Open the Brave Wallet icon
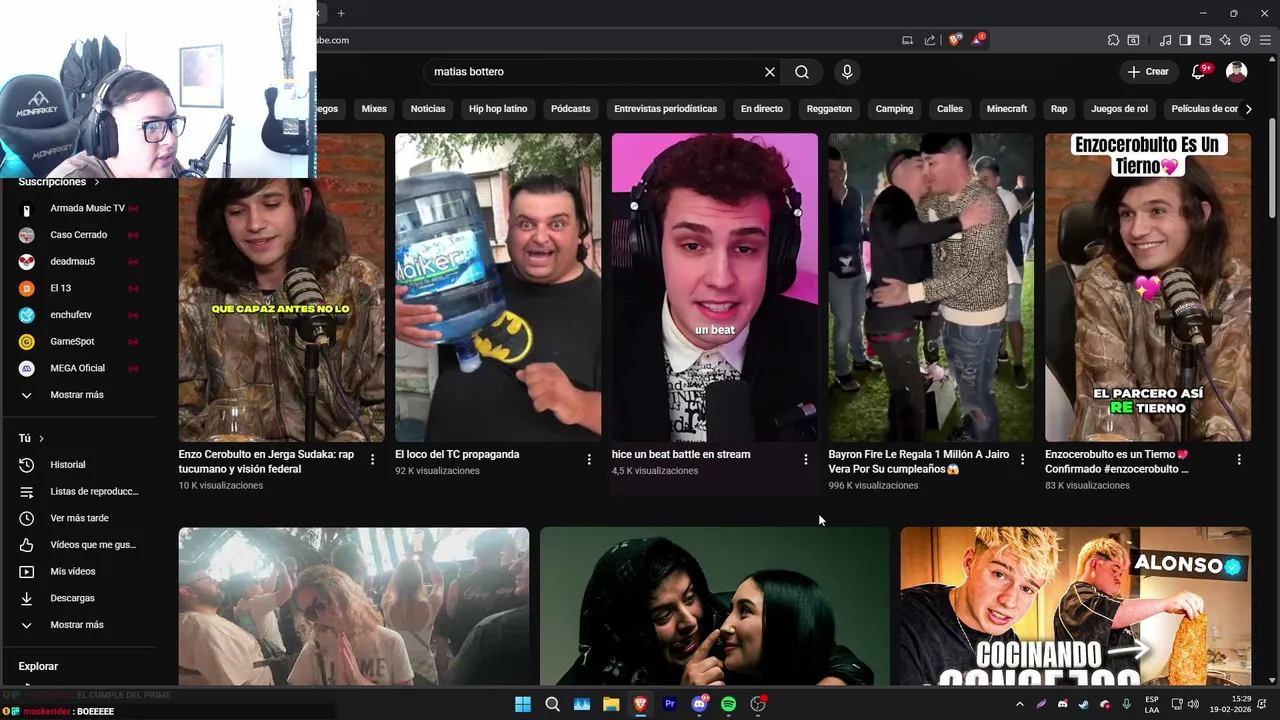The height and width of the screenshot is (720, 1280). coord(1205,40)
